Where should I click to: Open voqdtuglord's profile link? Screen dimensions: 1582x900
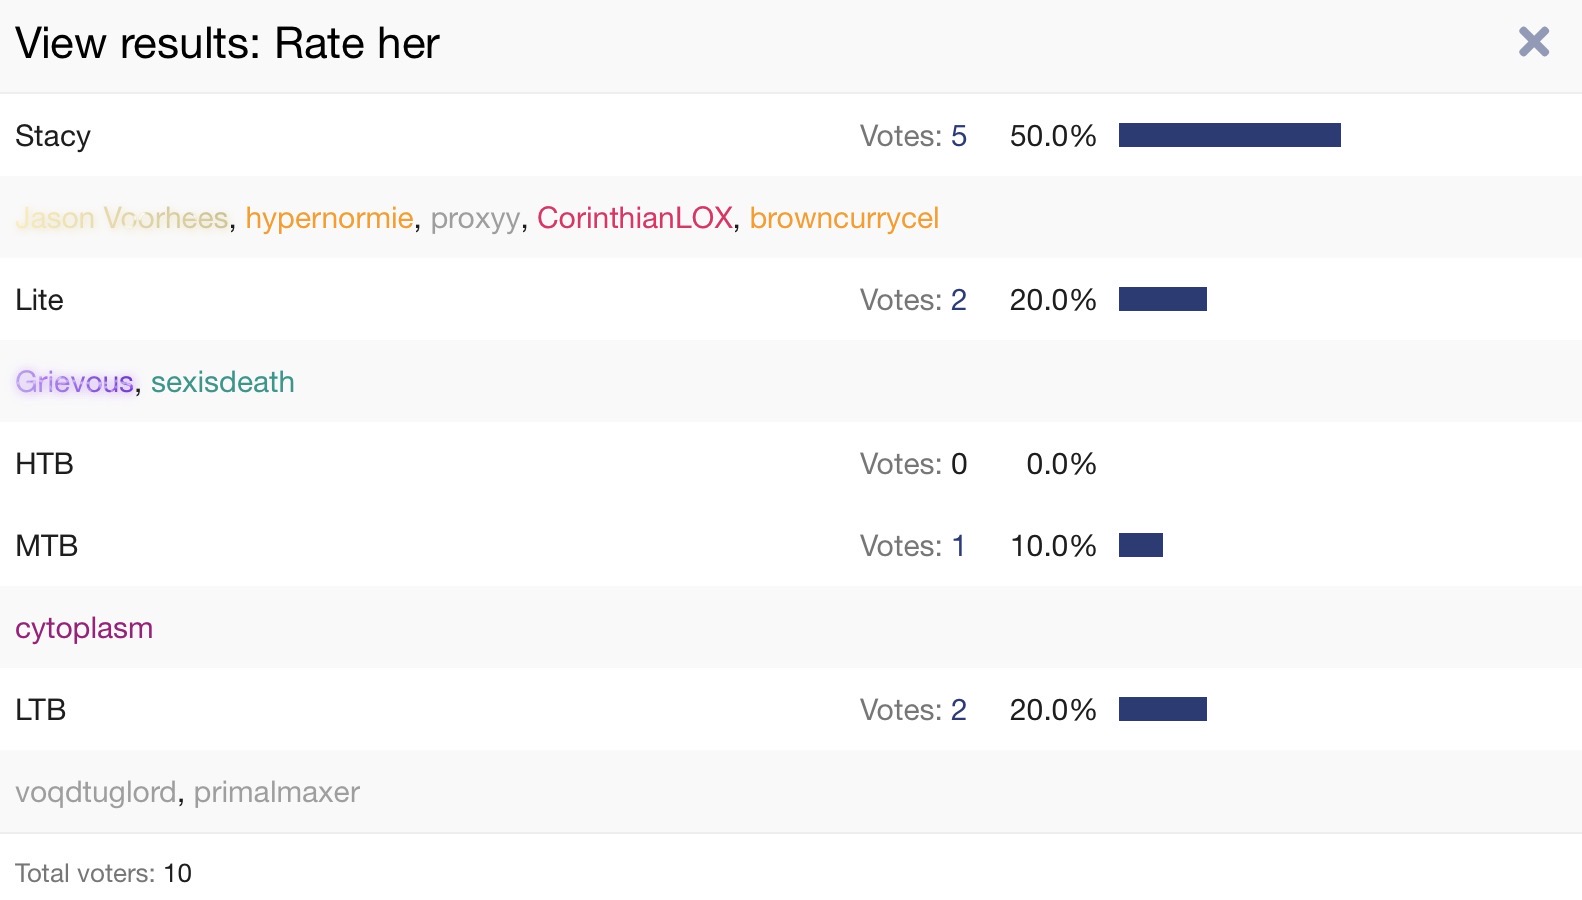(96, 792)
